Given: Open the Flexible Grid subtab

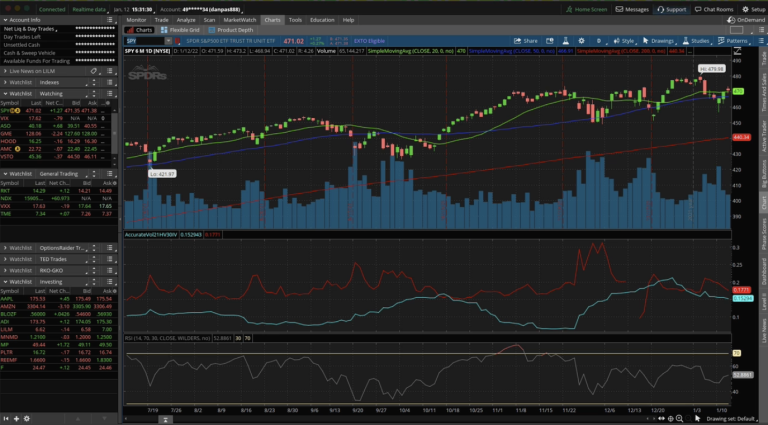Looking at the screenshot, I should pos(180,30).
